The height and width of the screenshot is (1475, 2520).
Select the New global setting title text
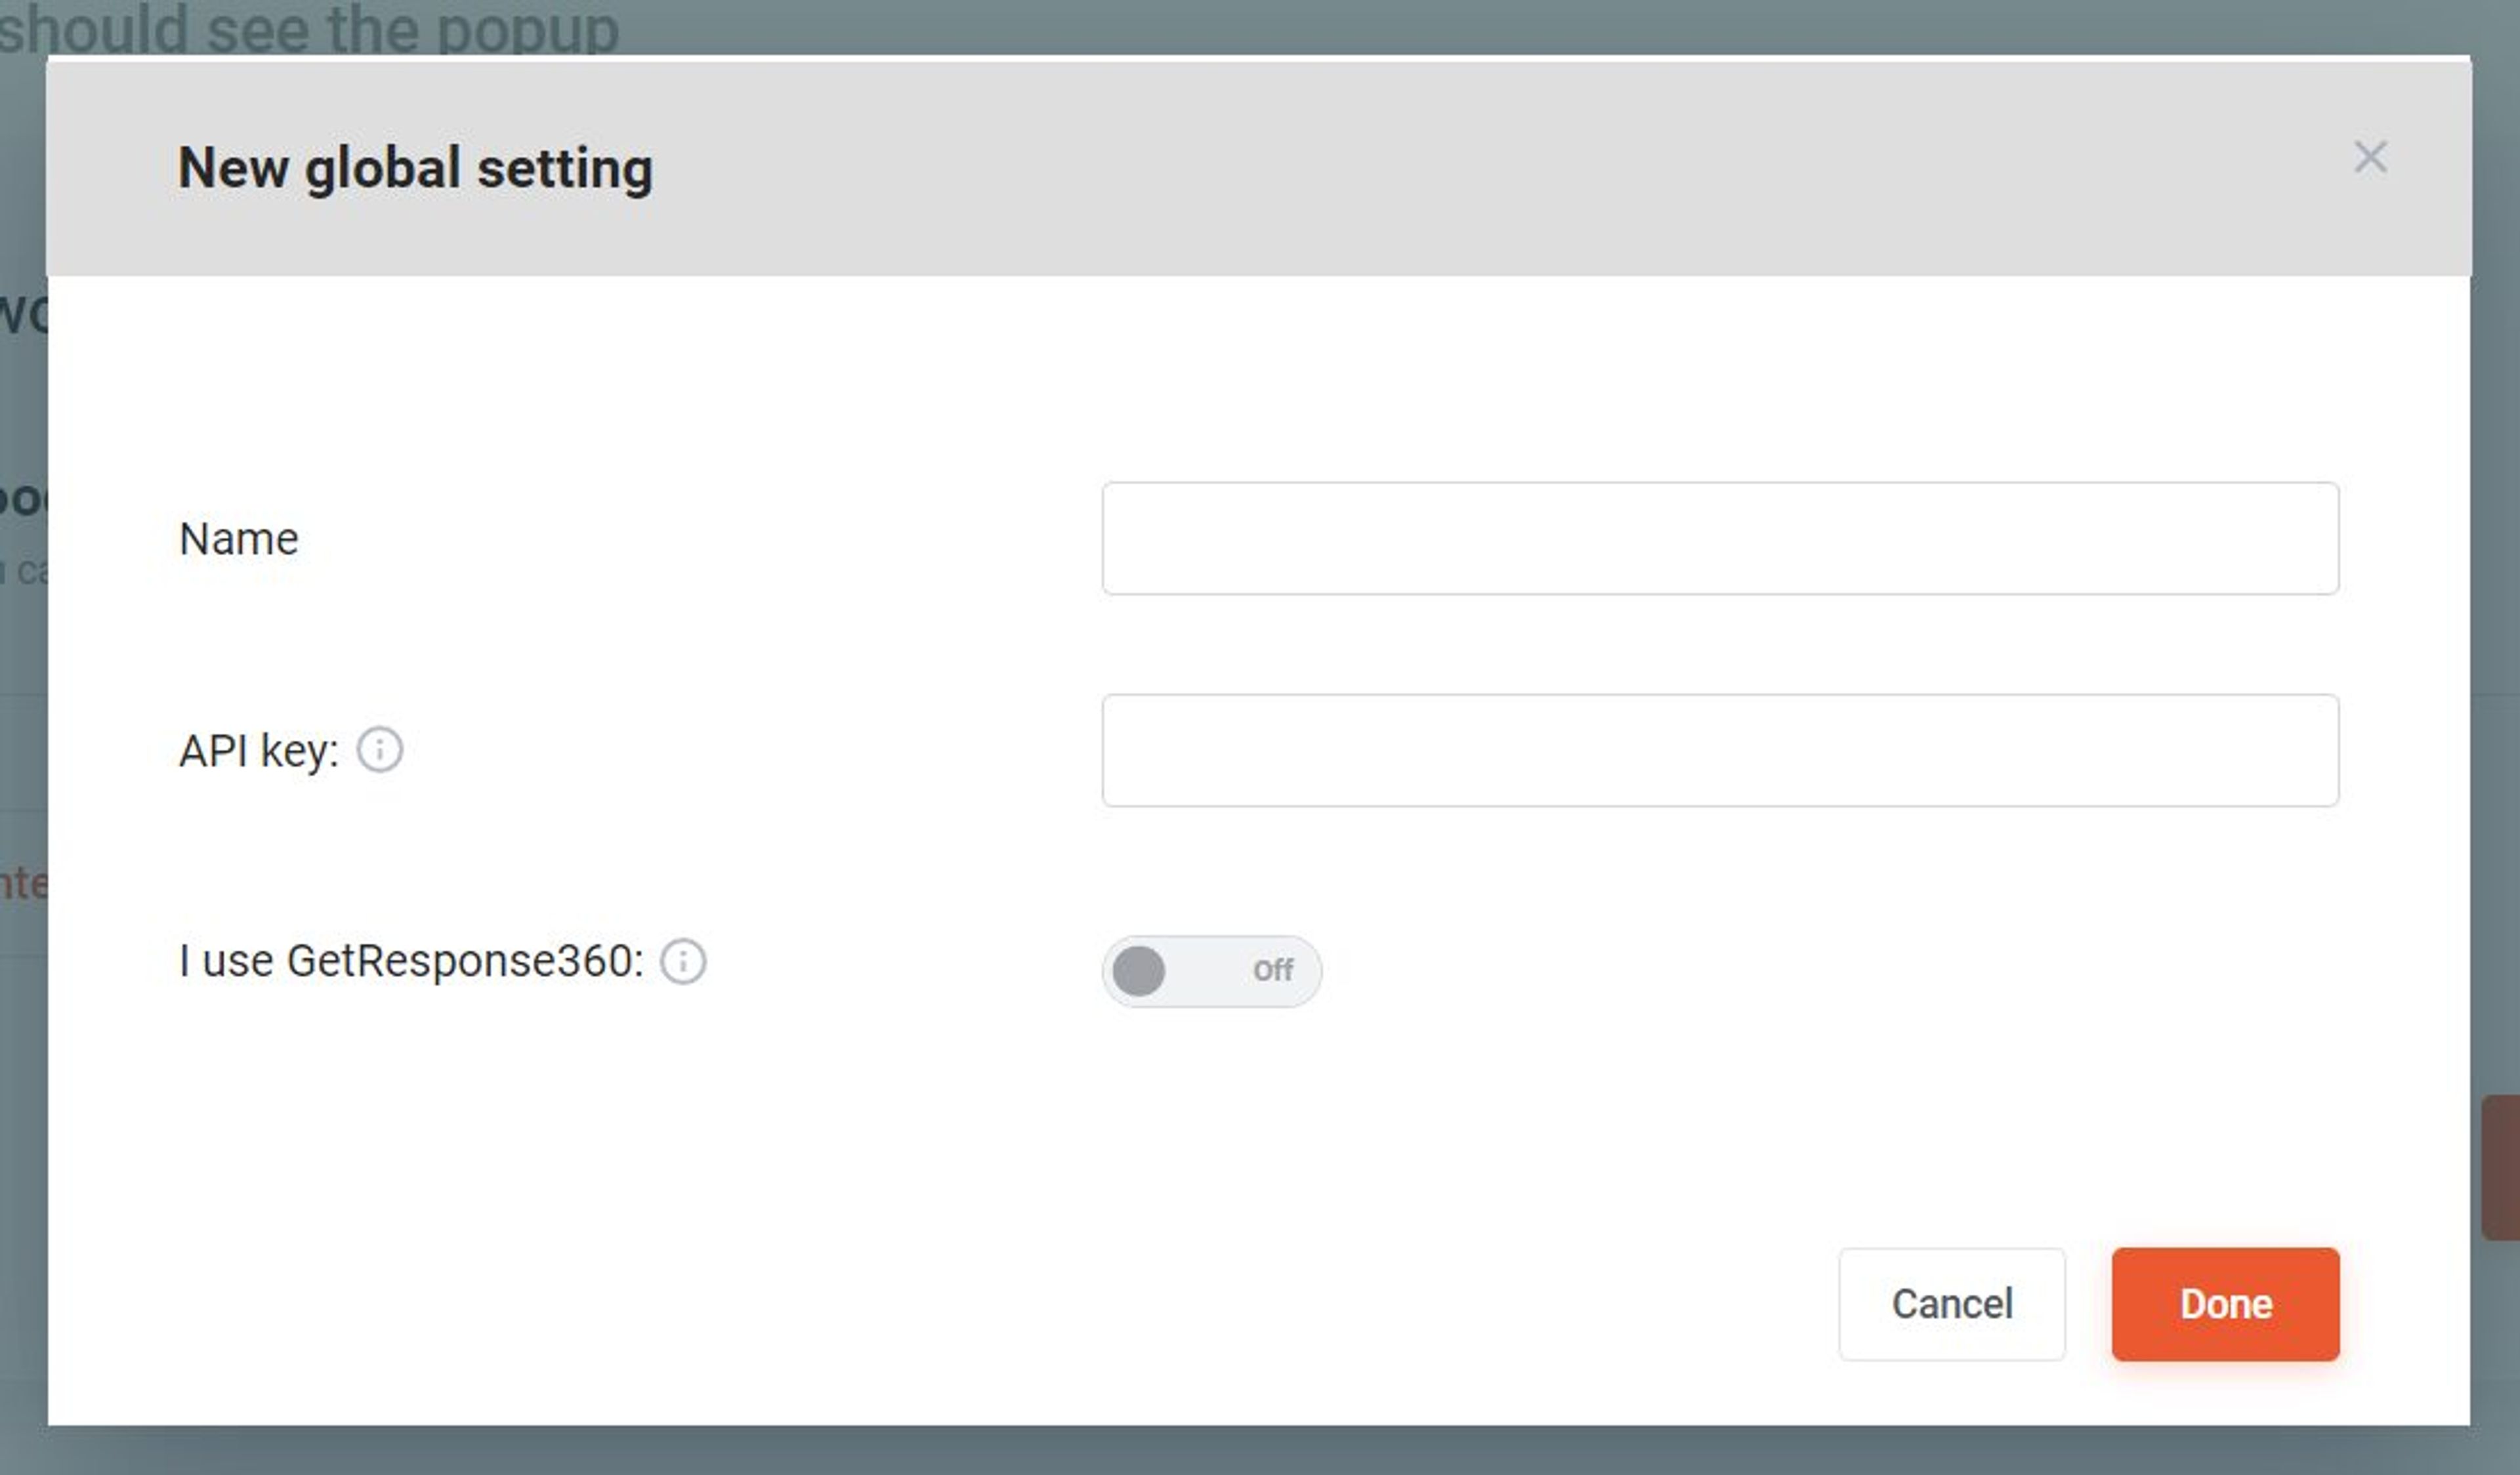415,168
